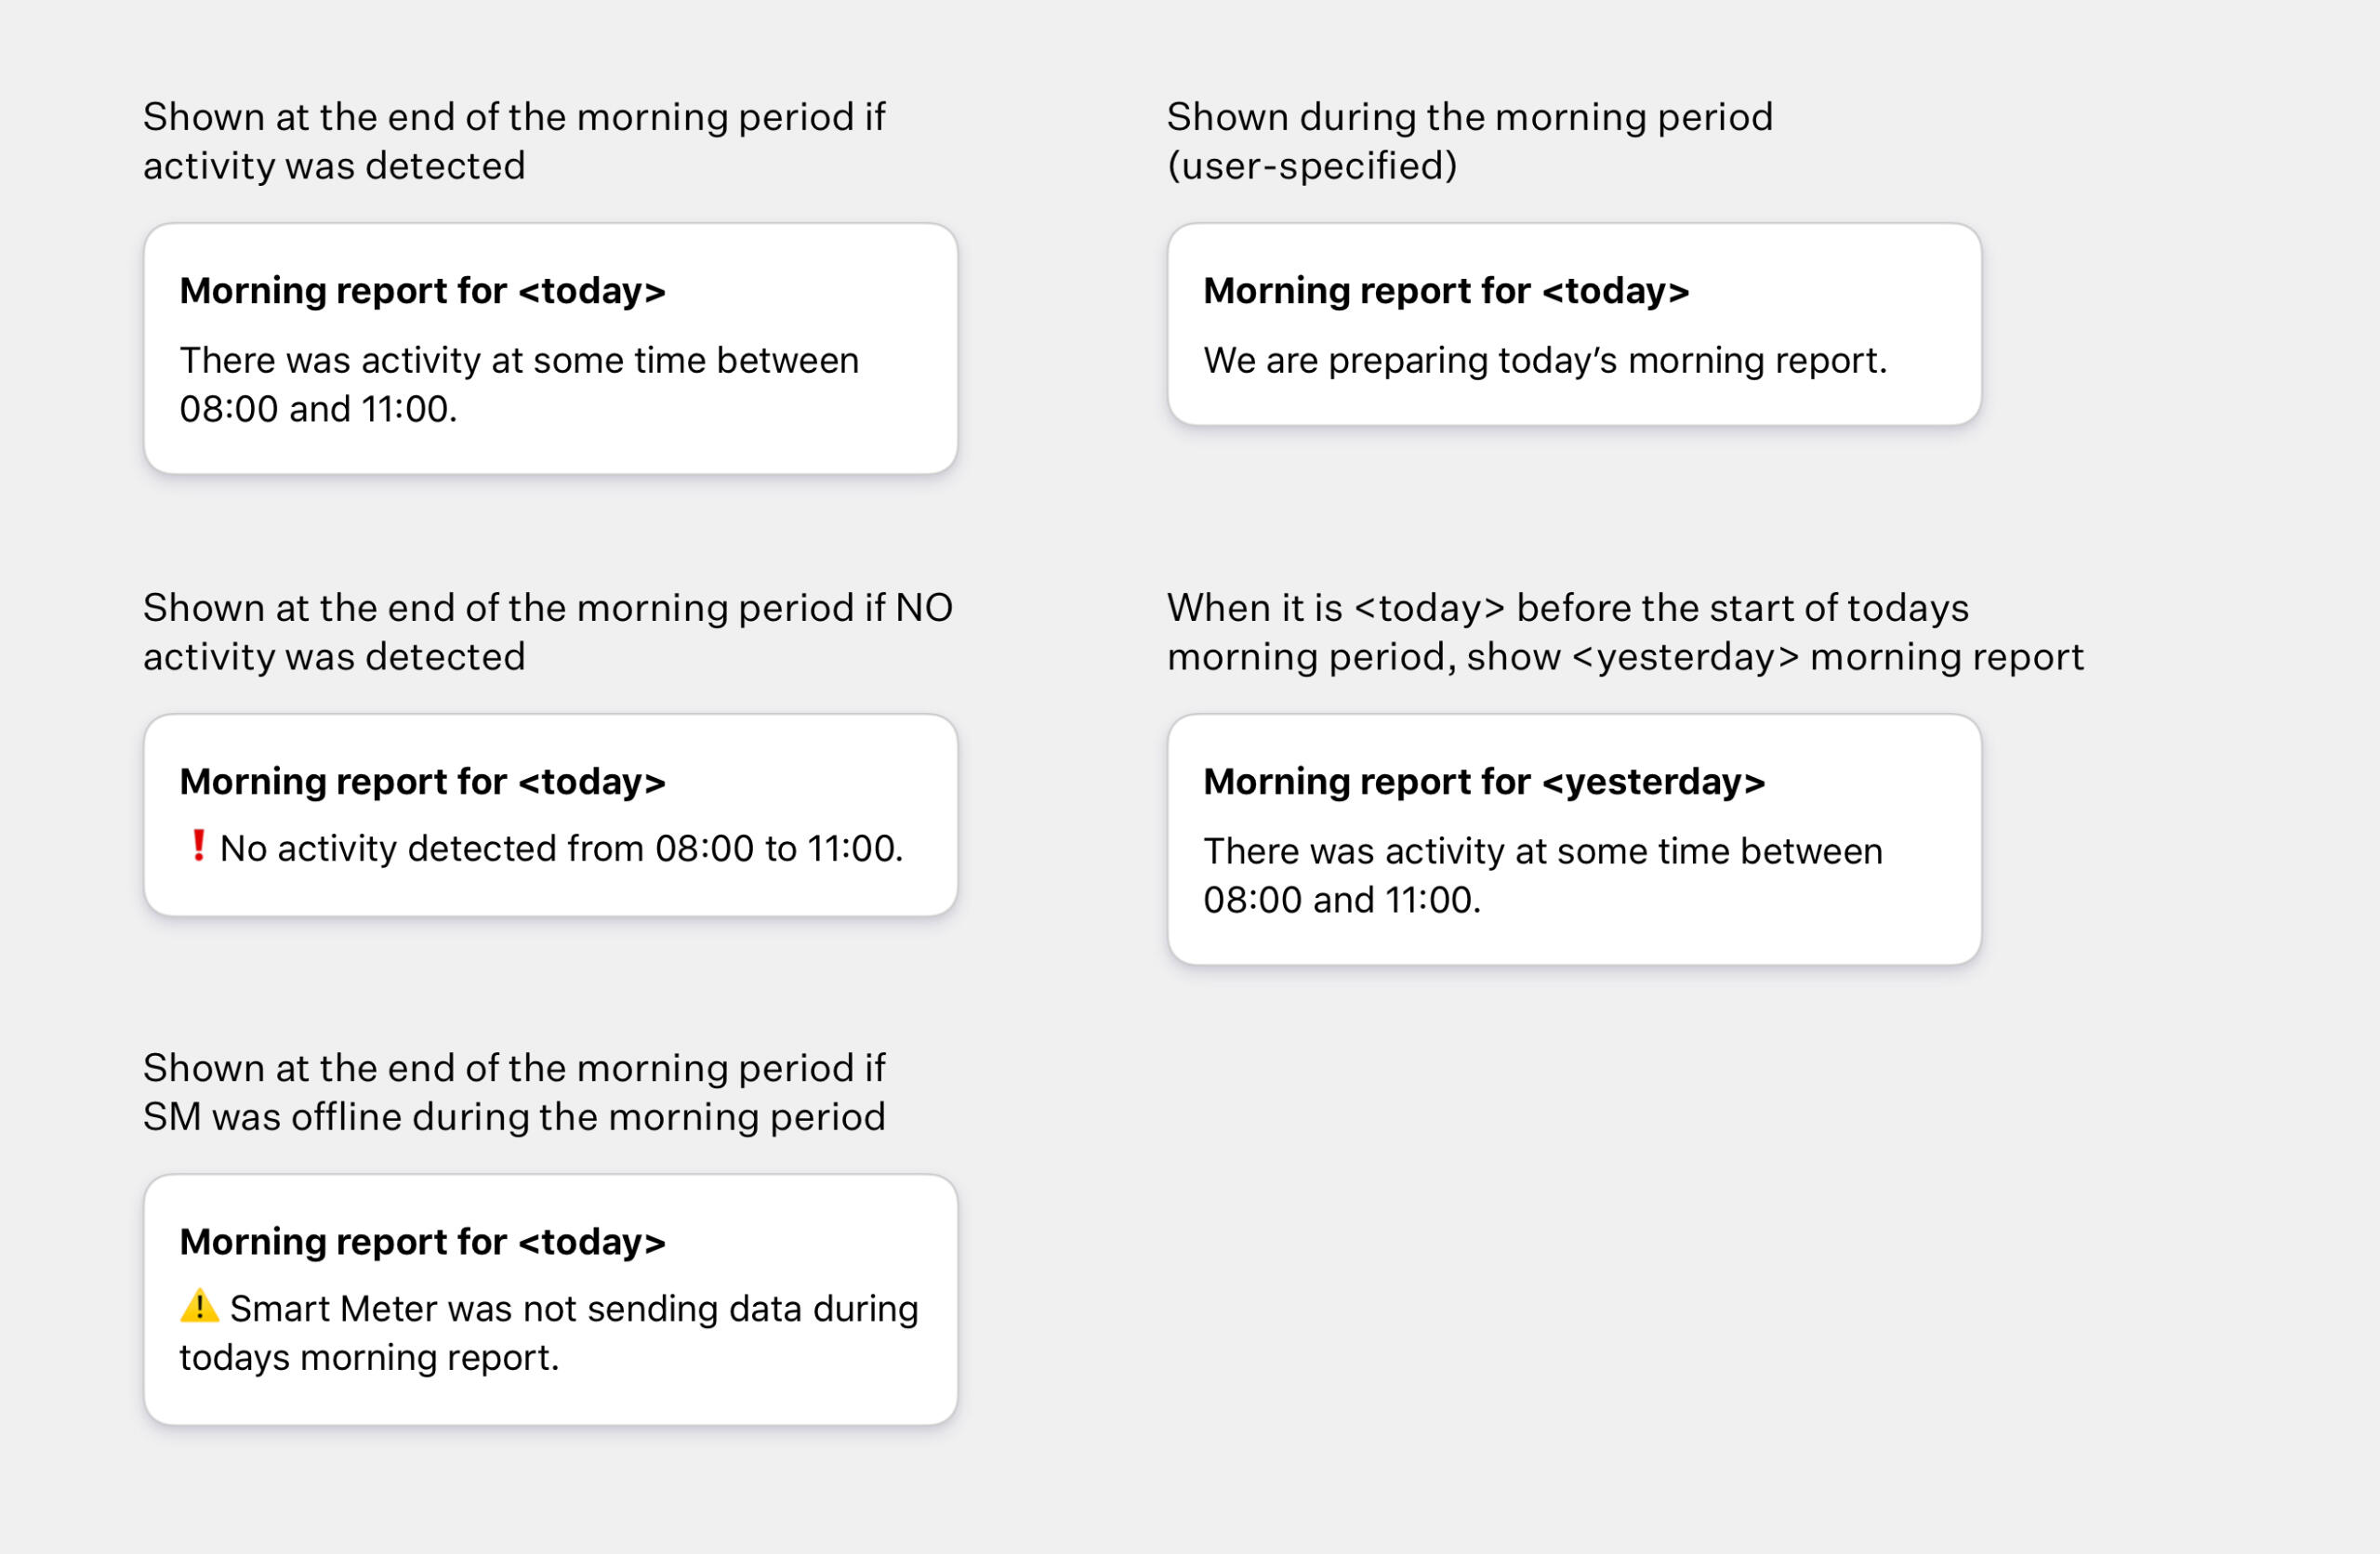2380x1554 pixels.
Task: Select the 'Shown during the morning period (user-specified)' caption
Action: click(1469, 141)
